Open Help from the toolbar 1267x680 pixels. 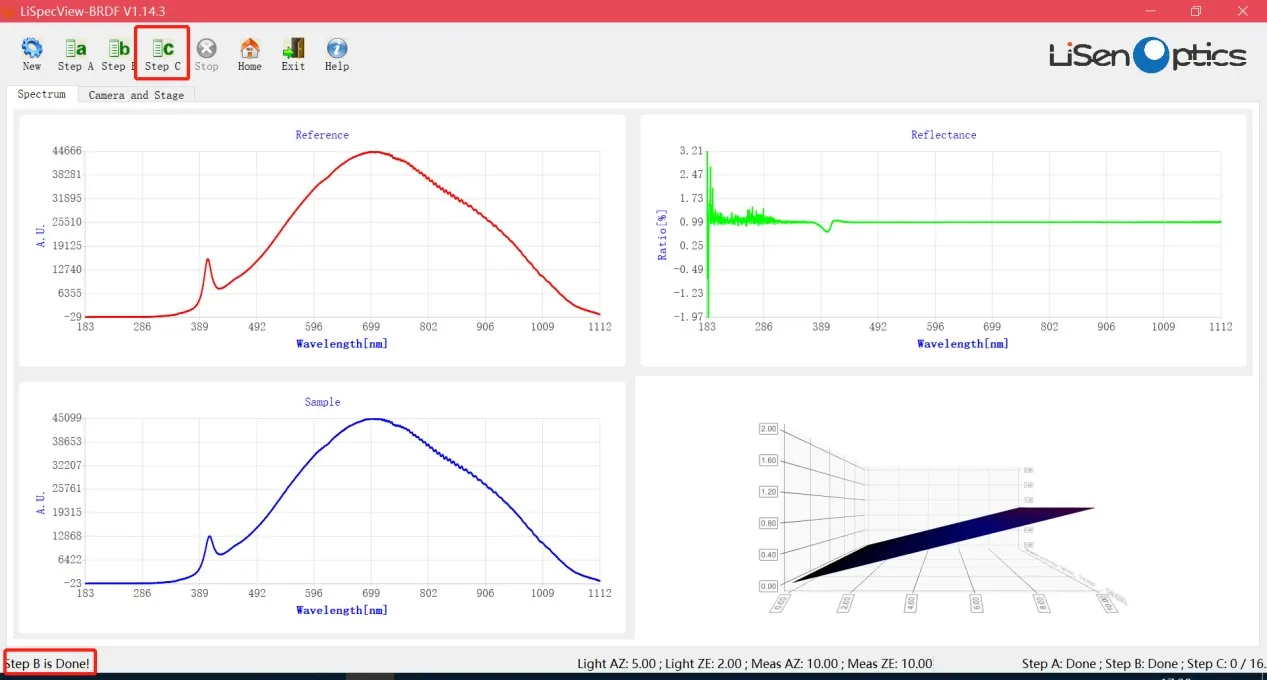[x=337, y=54]
